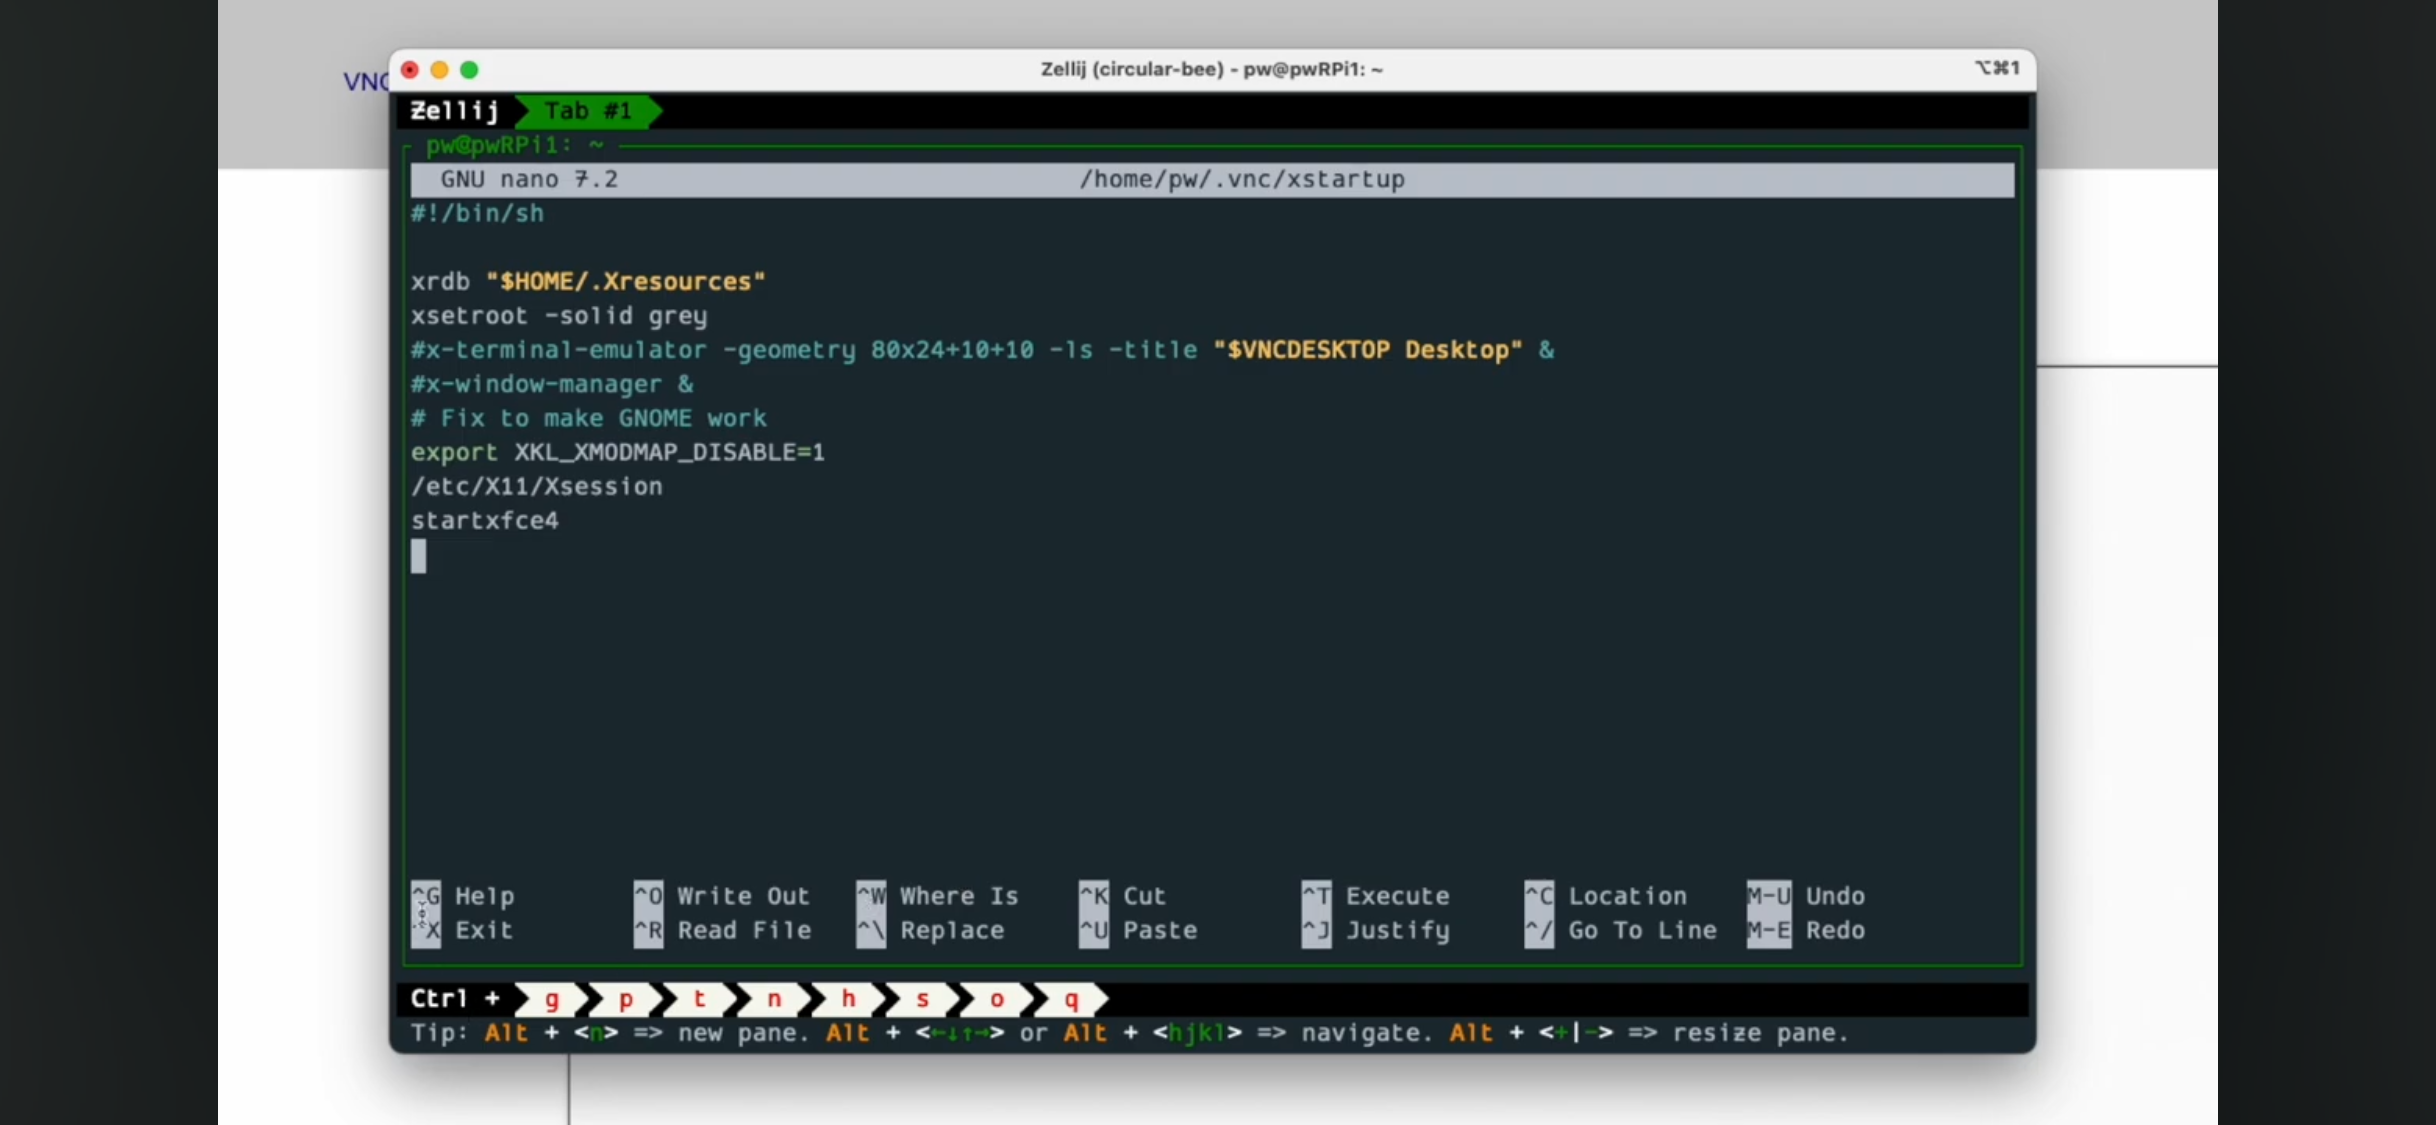Click the nano title bar showing xstartup path

pyautogui.click(x=1241, y=180)
